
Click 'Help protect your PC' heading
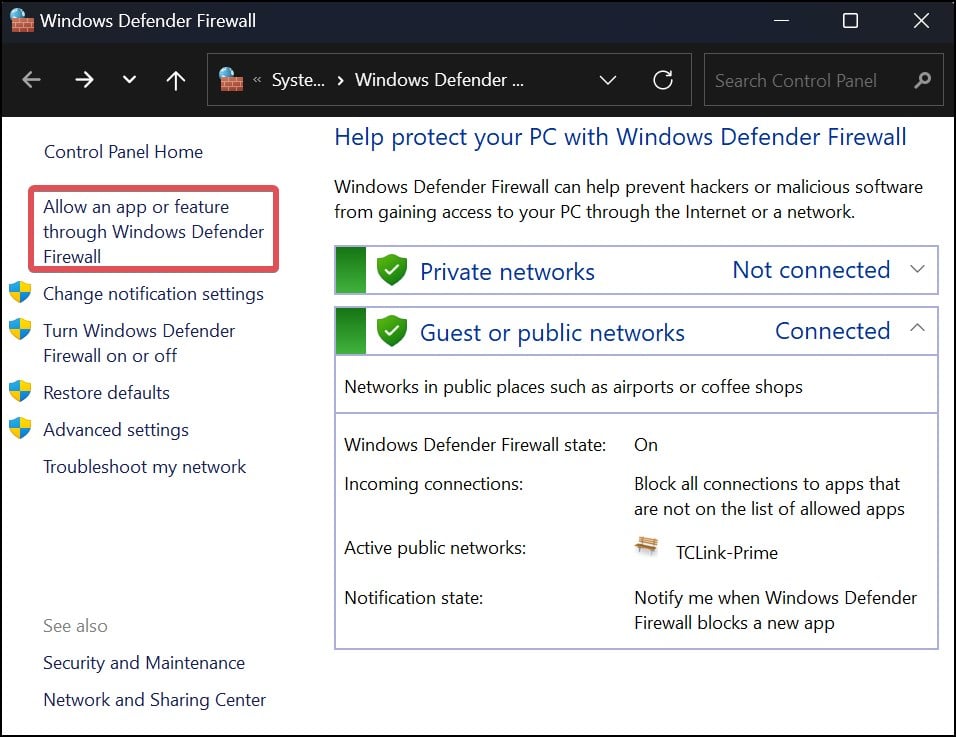click(x=621, y=137)
